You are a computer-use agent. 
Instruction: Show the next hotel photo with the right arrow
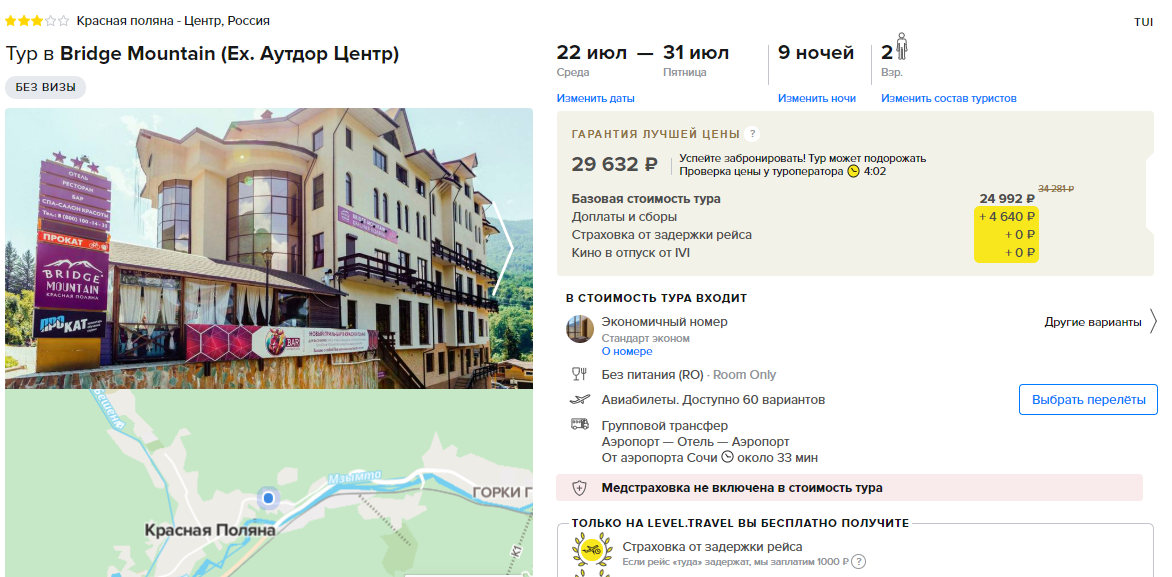[507, 247]
